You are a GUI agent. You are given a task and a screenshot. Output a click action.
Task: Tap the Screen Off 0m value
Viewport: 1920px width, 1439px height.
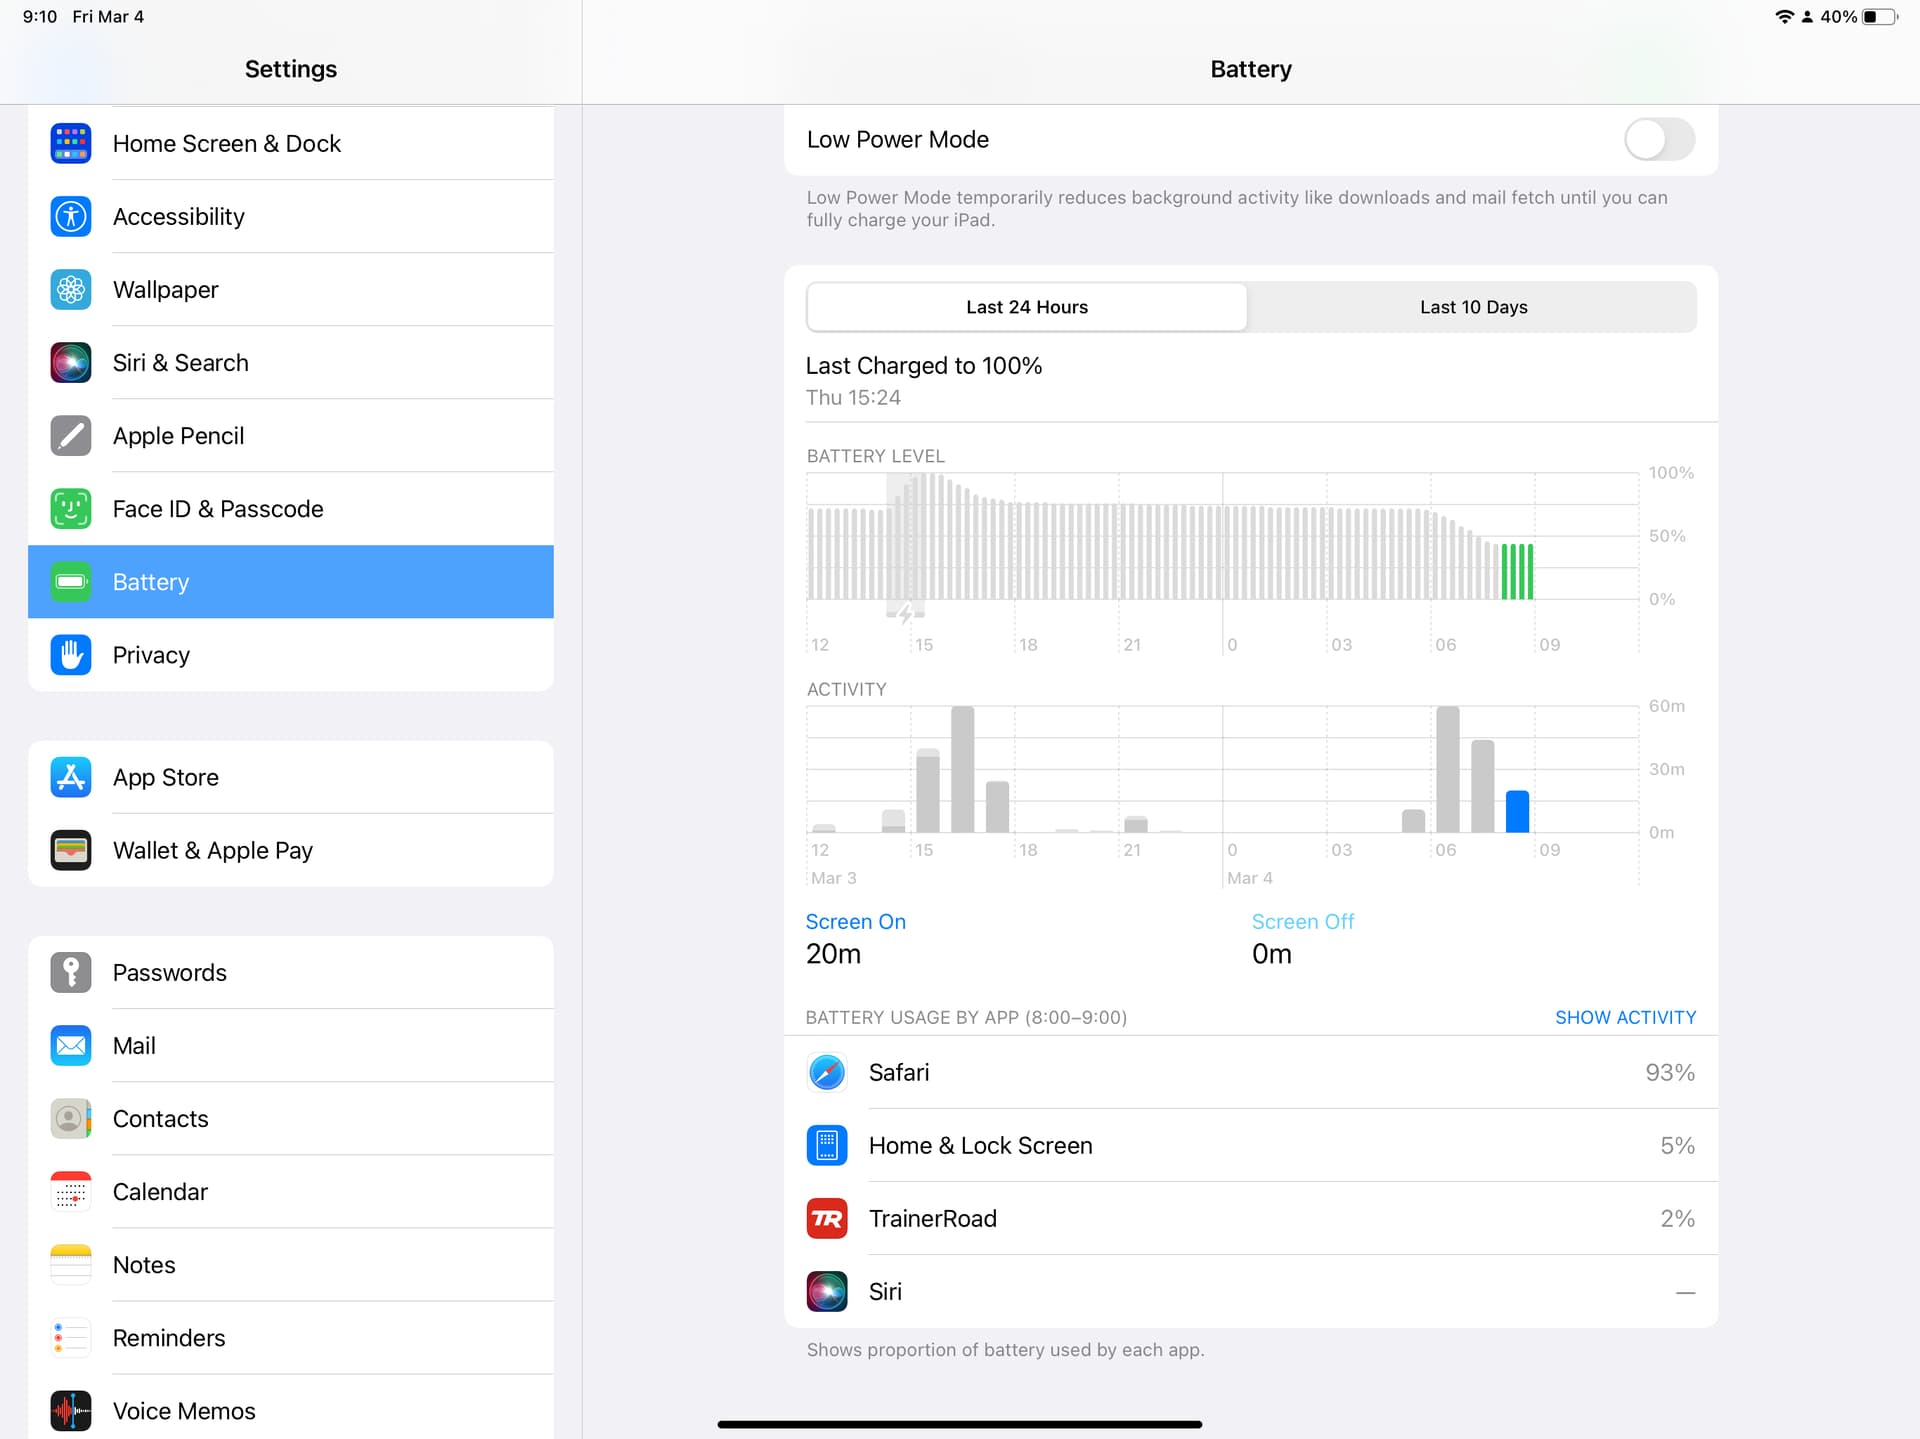[x=1271, y=954]
